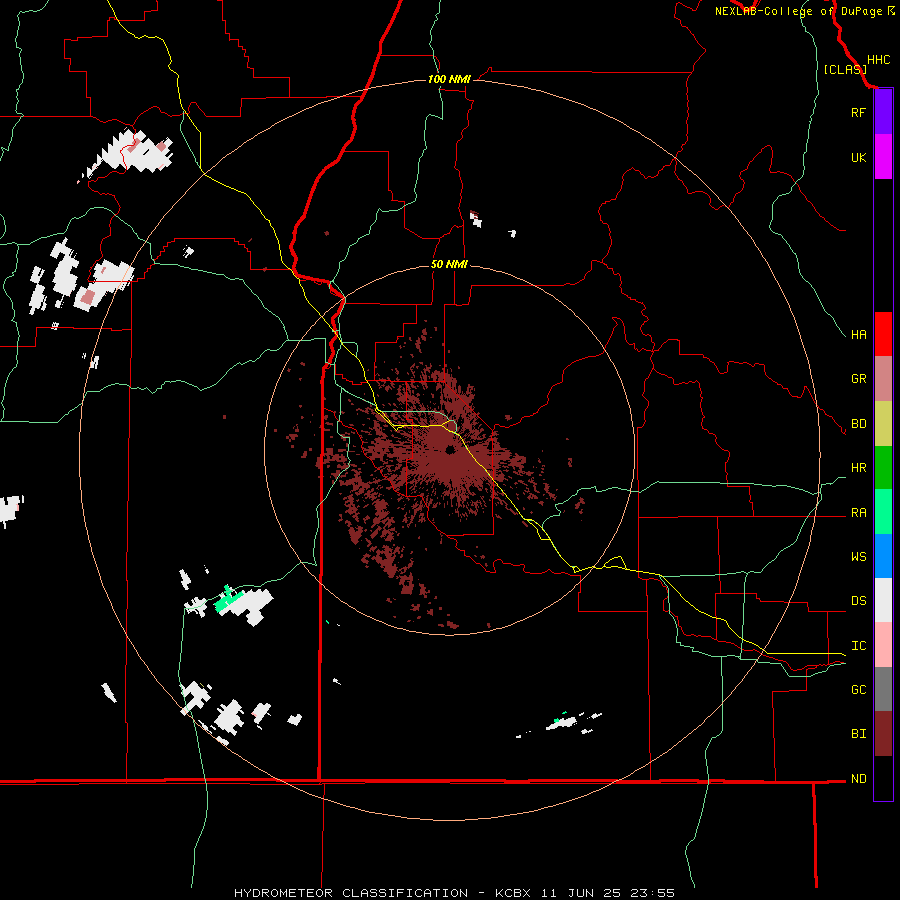The width and height of the screenshot is (900, 900).
Task: Pick the HR green legend swatch
Action: (x=883, y=468)
